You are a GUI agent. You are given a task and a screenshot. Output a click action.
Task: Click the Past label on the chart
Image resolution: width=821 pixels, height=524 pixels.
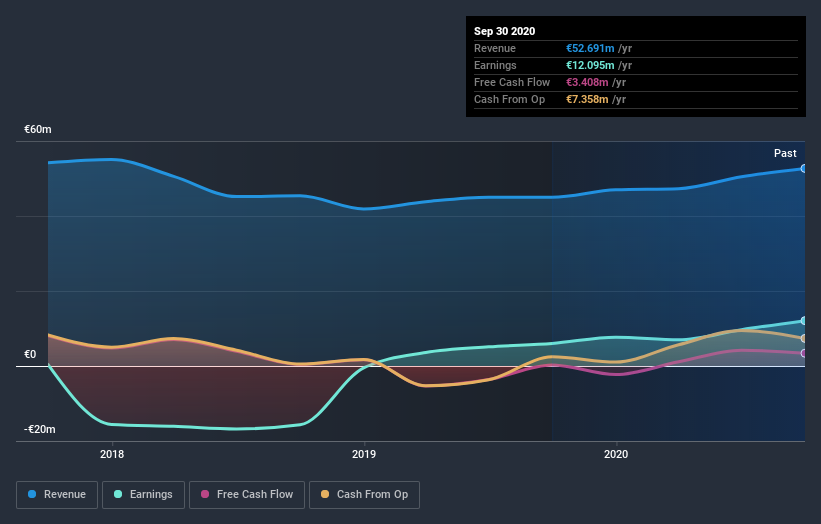coord(785,153)
